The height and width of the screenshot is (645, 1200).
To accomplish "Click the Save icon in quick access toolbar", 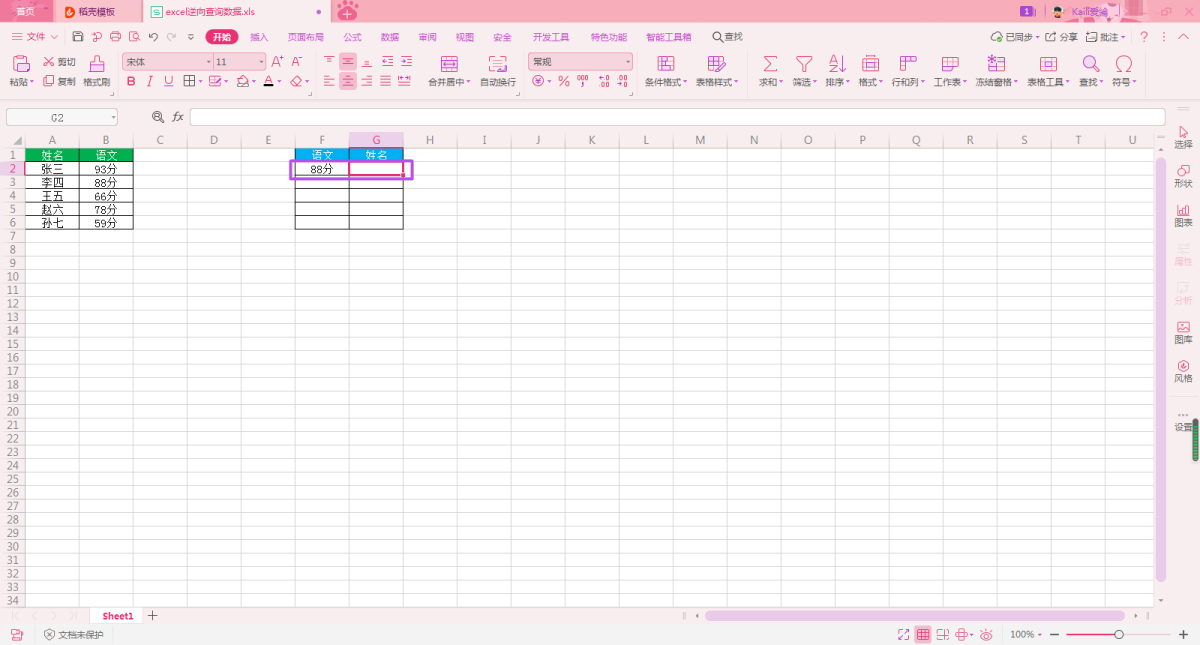I will tap(78, 37).
